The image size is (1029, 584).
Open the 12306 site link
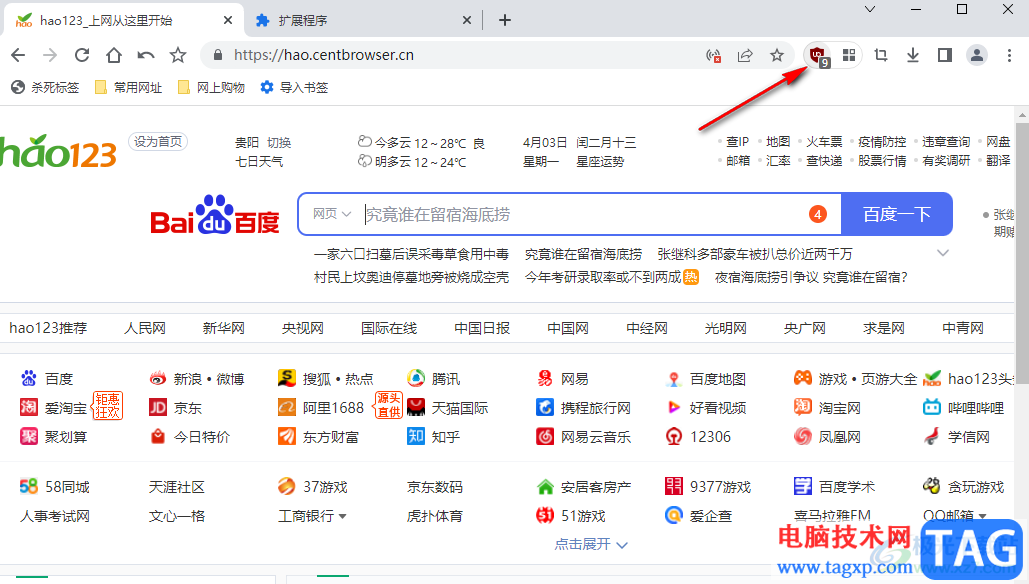[x=698, y=436]
